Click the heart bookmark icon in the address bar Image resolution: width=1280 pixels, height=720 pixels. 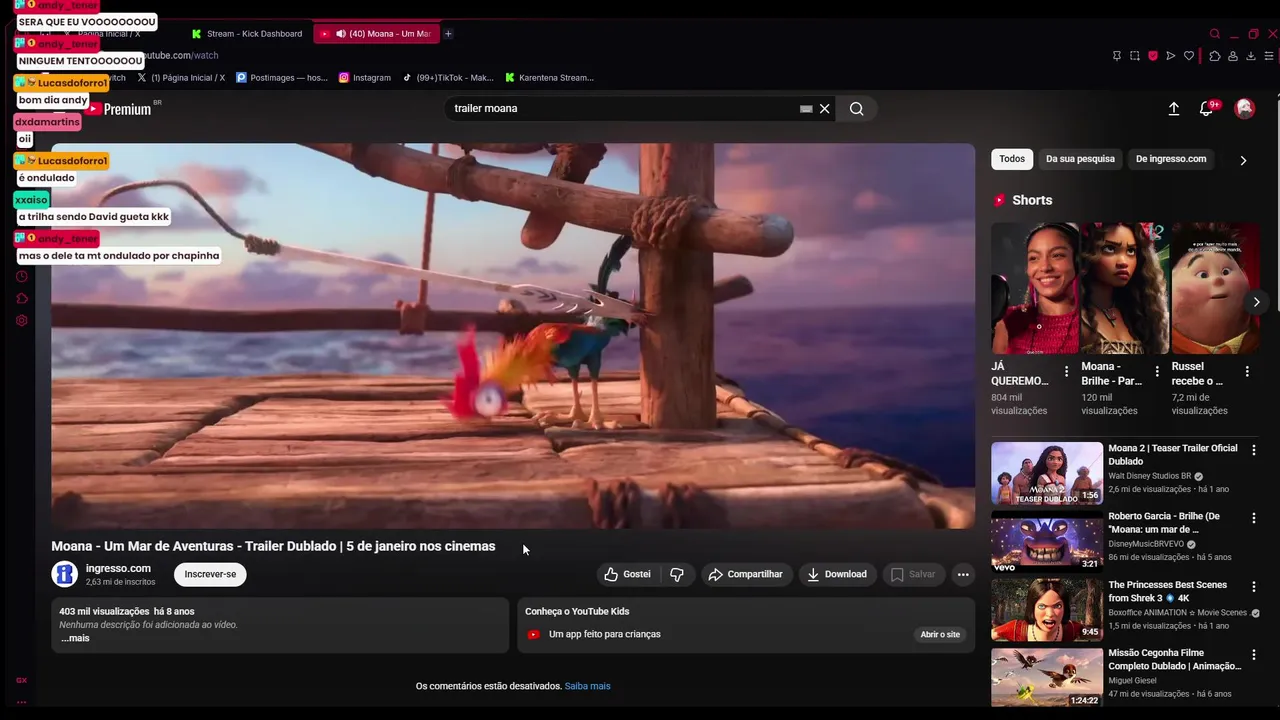1189,56
